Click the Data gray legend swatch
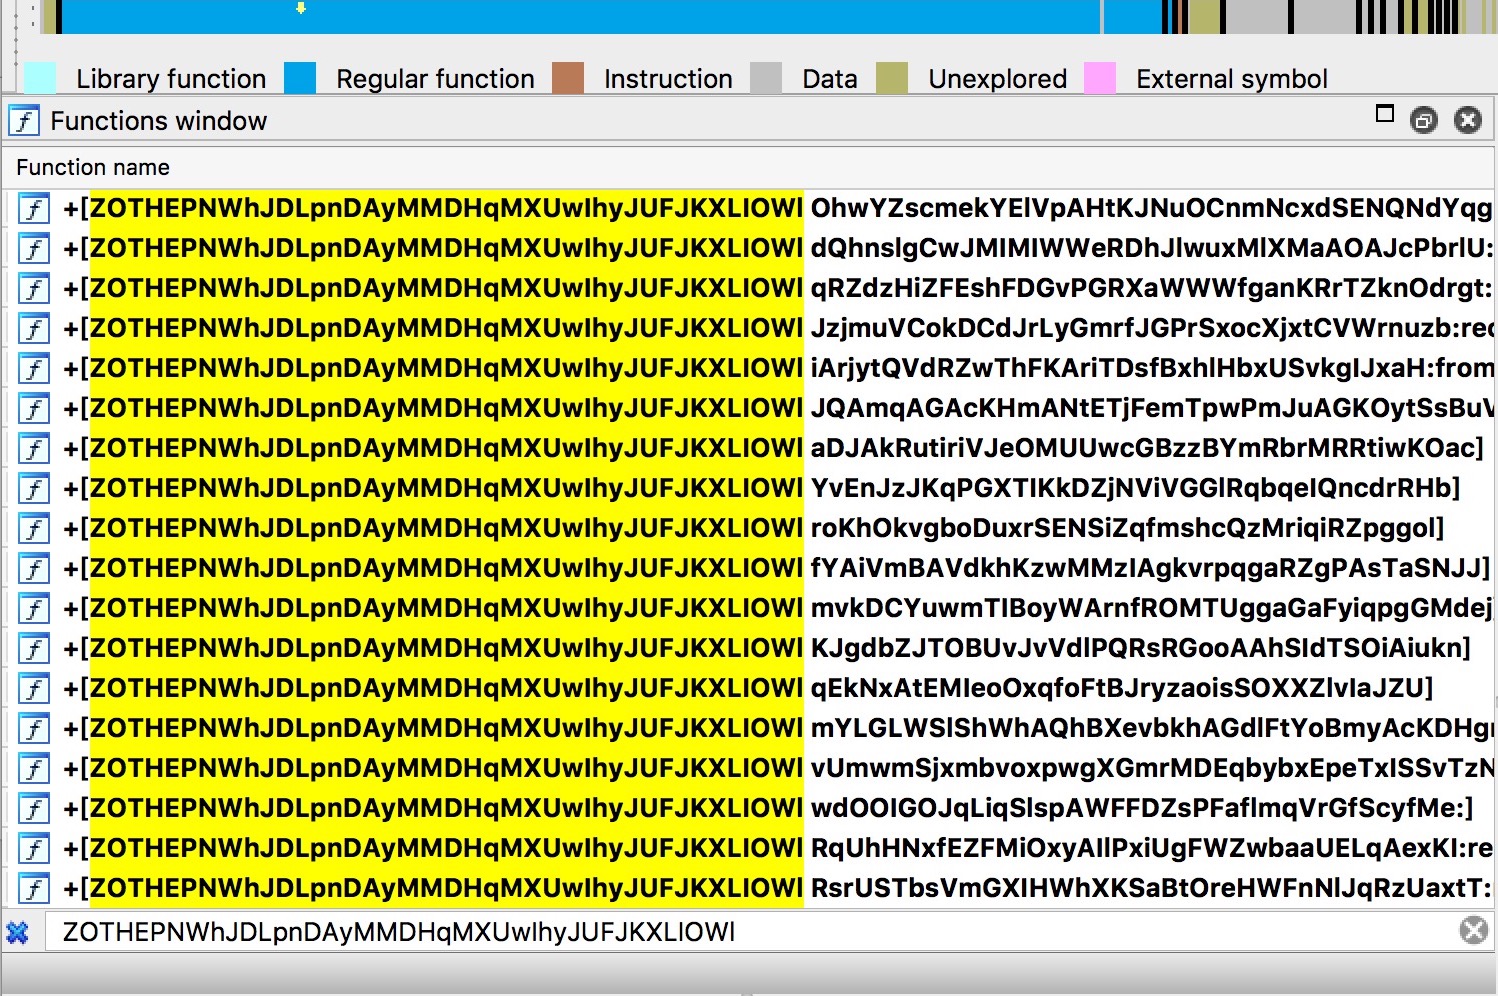 click(x=766, y=78)
